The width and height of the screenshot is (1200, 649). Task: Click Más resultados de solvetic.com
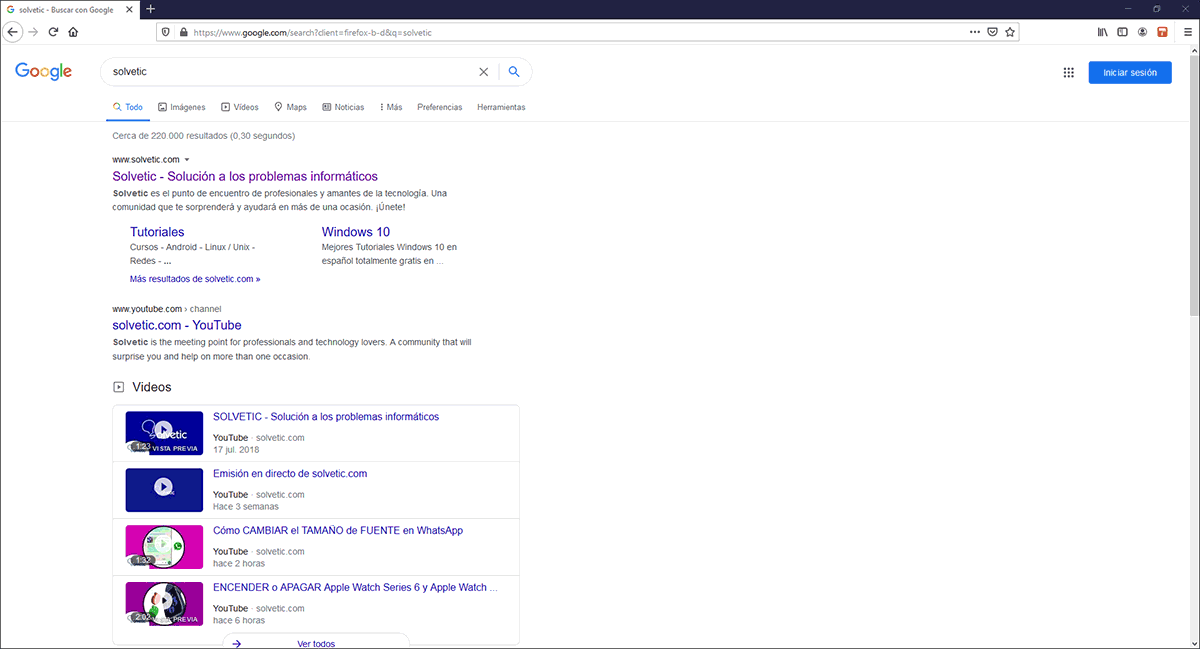coord(195,279)
